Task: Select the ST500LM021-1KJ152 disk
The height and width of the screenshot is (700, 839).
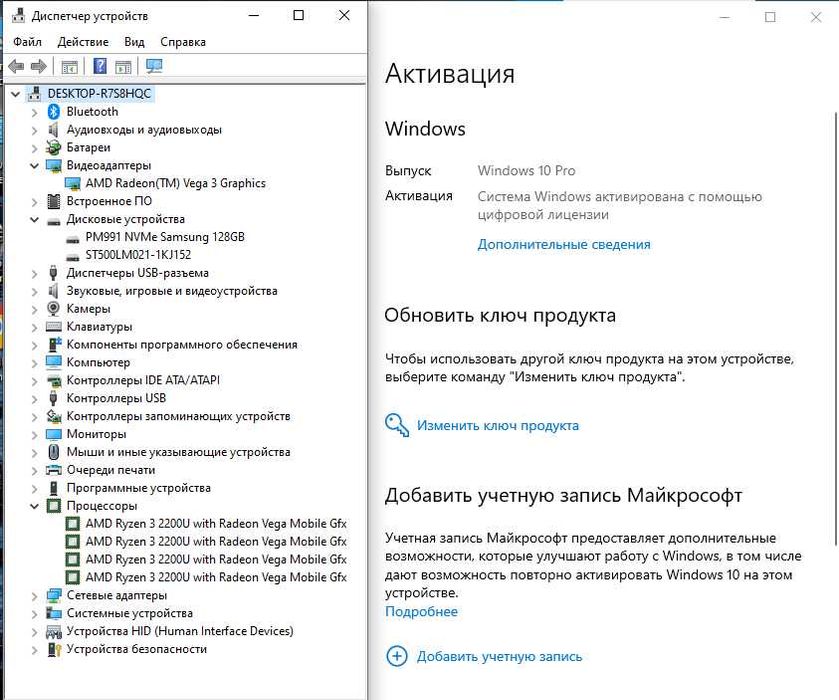Action: tap(138, 255)
